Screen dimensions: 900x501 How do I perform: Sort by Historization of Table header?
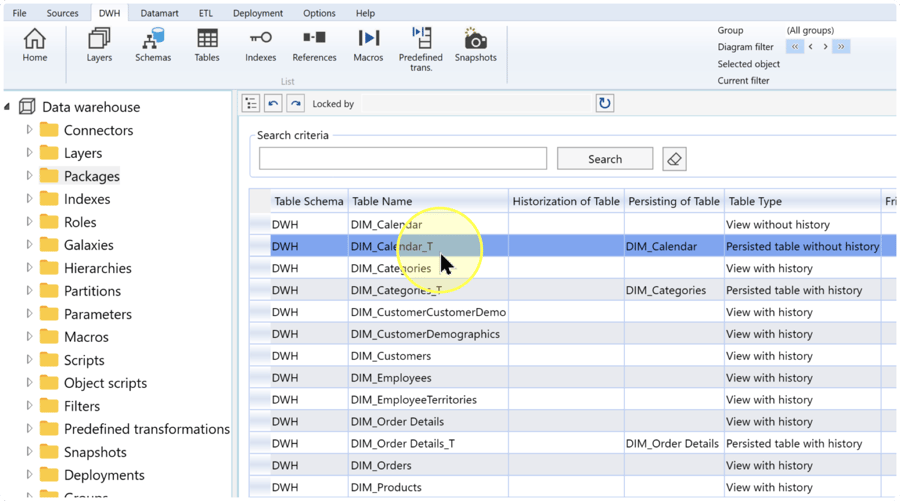[x=566, y=201]
